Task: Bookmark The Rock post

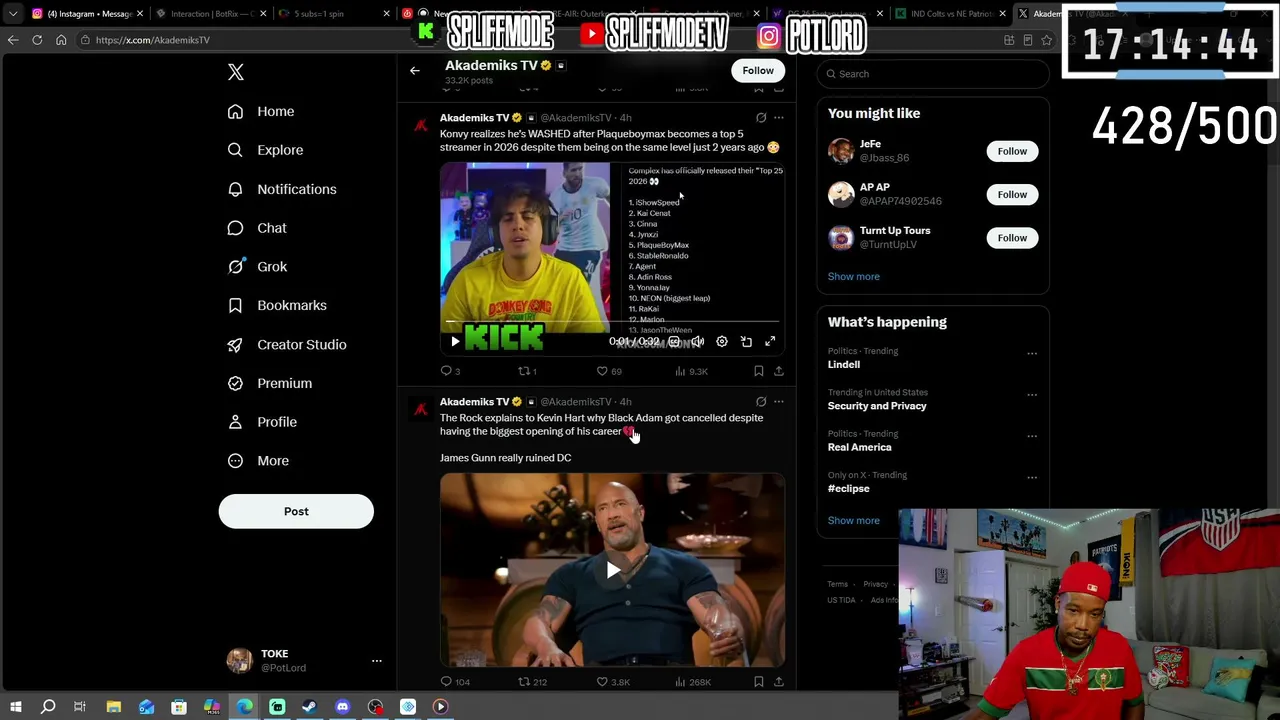Action: [x=759, y=682]
